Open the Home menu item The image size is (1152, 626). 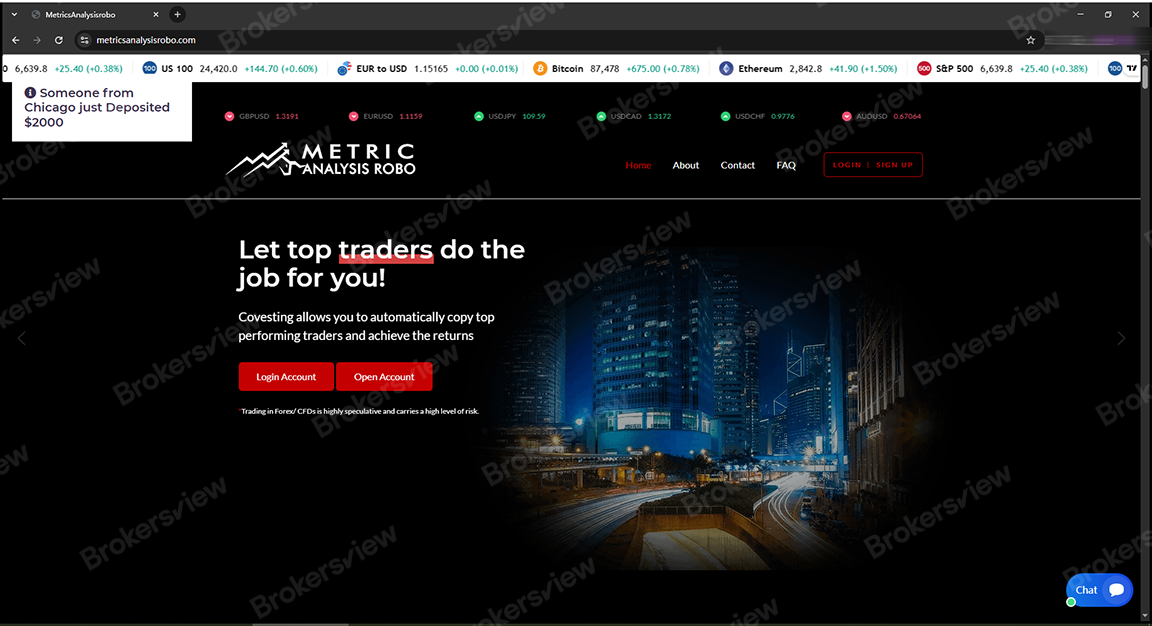[x=638, y=165]
